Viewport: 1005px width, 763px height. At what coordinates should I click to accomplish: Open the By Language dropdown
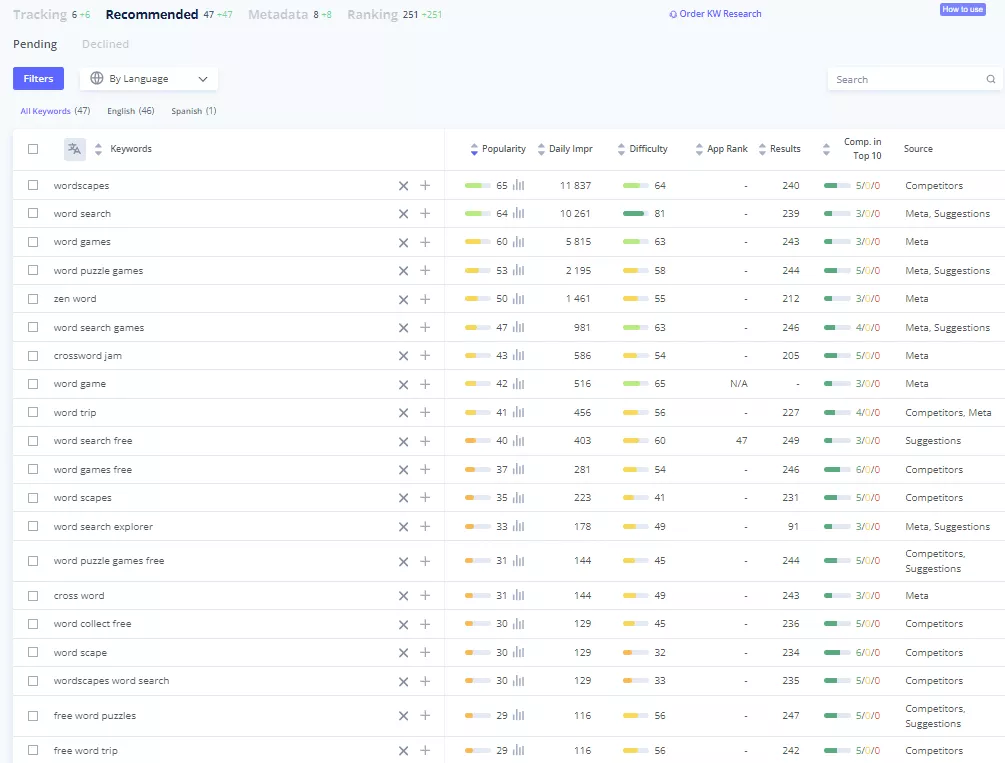pyautogui.click(x=149, y=79)
